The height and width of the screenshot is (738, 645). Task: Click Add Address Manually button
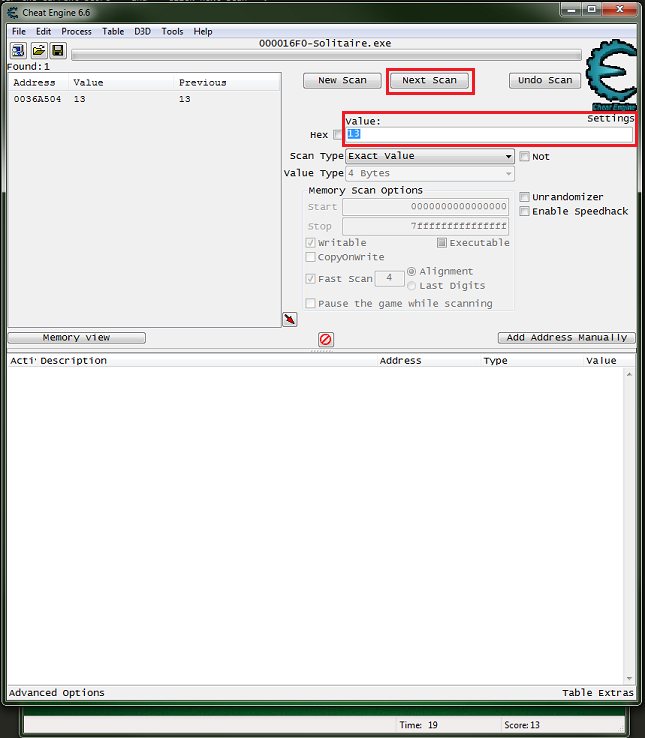[566, 338]
